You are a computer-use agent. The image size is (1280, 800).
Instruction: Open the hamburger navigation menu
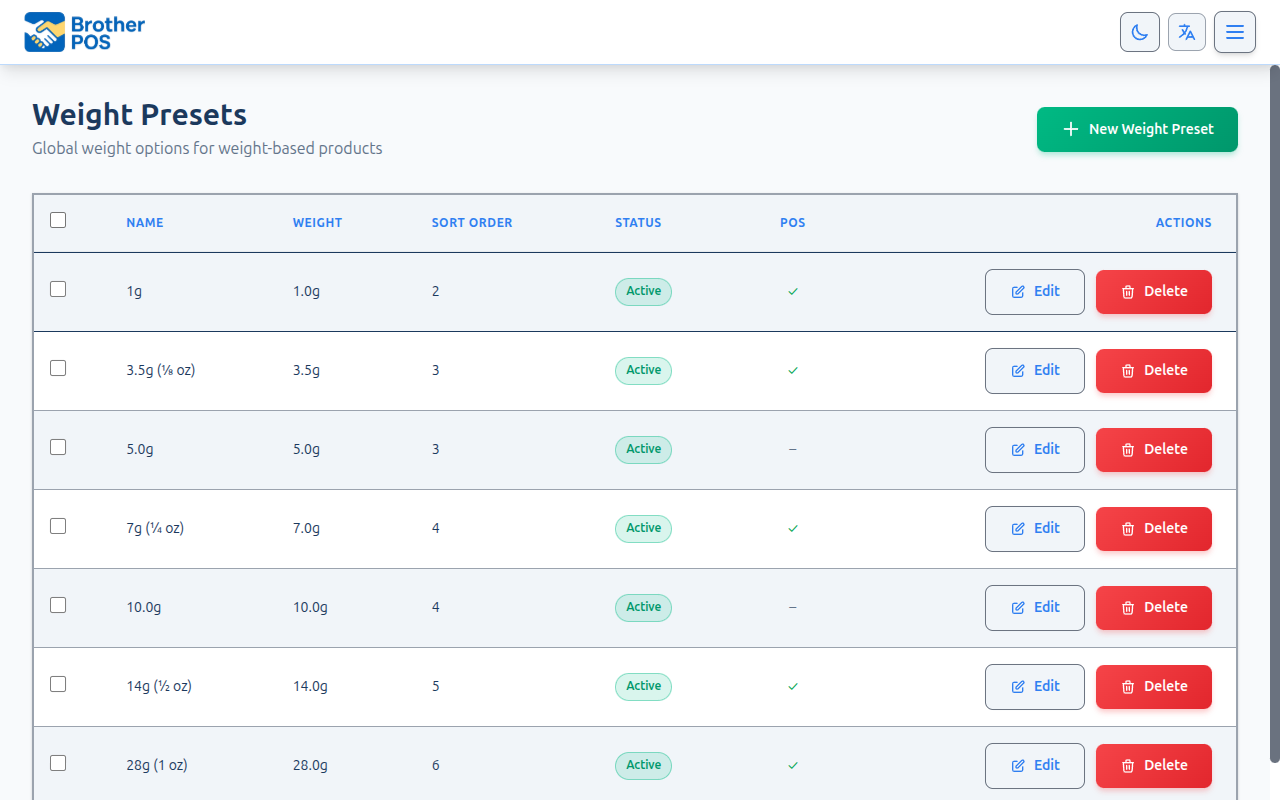click(x=1234, y=31)
